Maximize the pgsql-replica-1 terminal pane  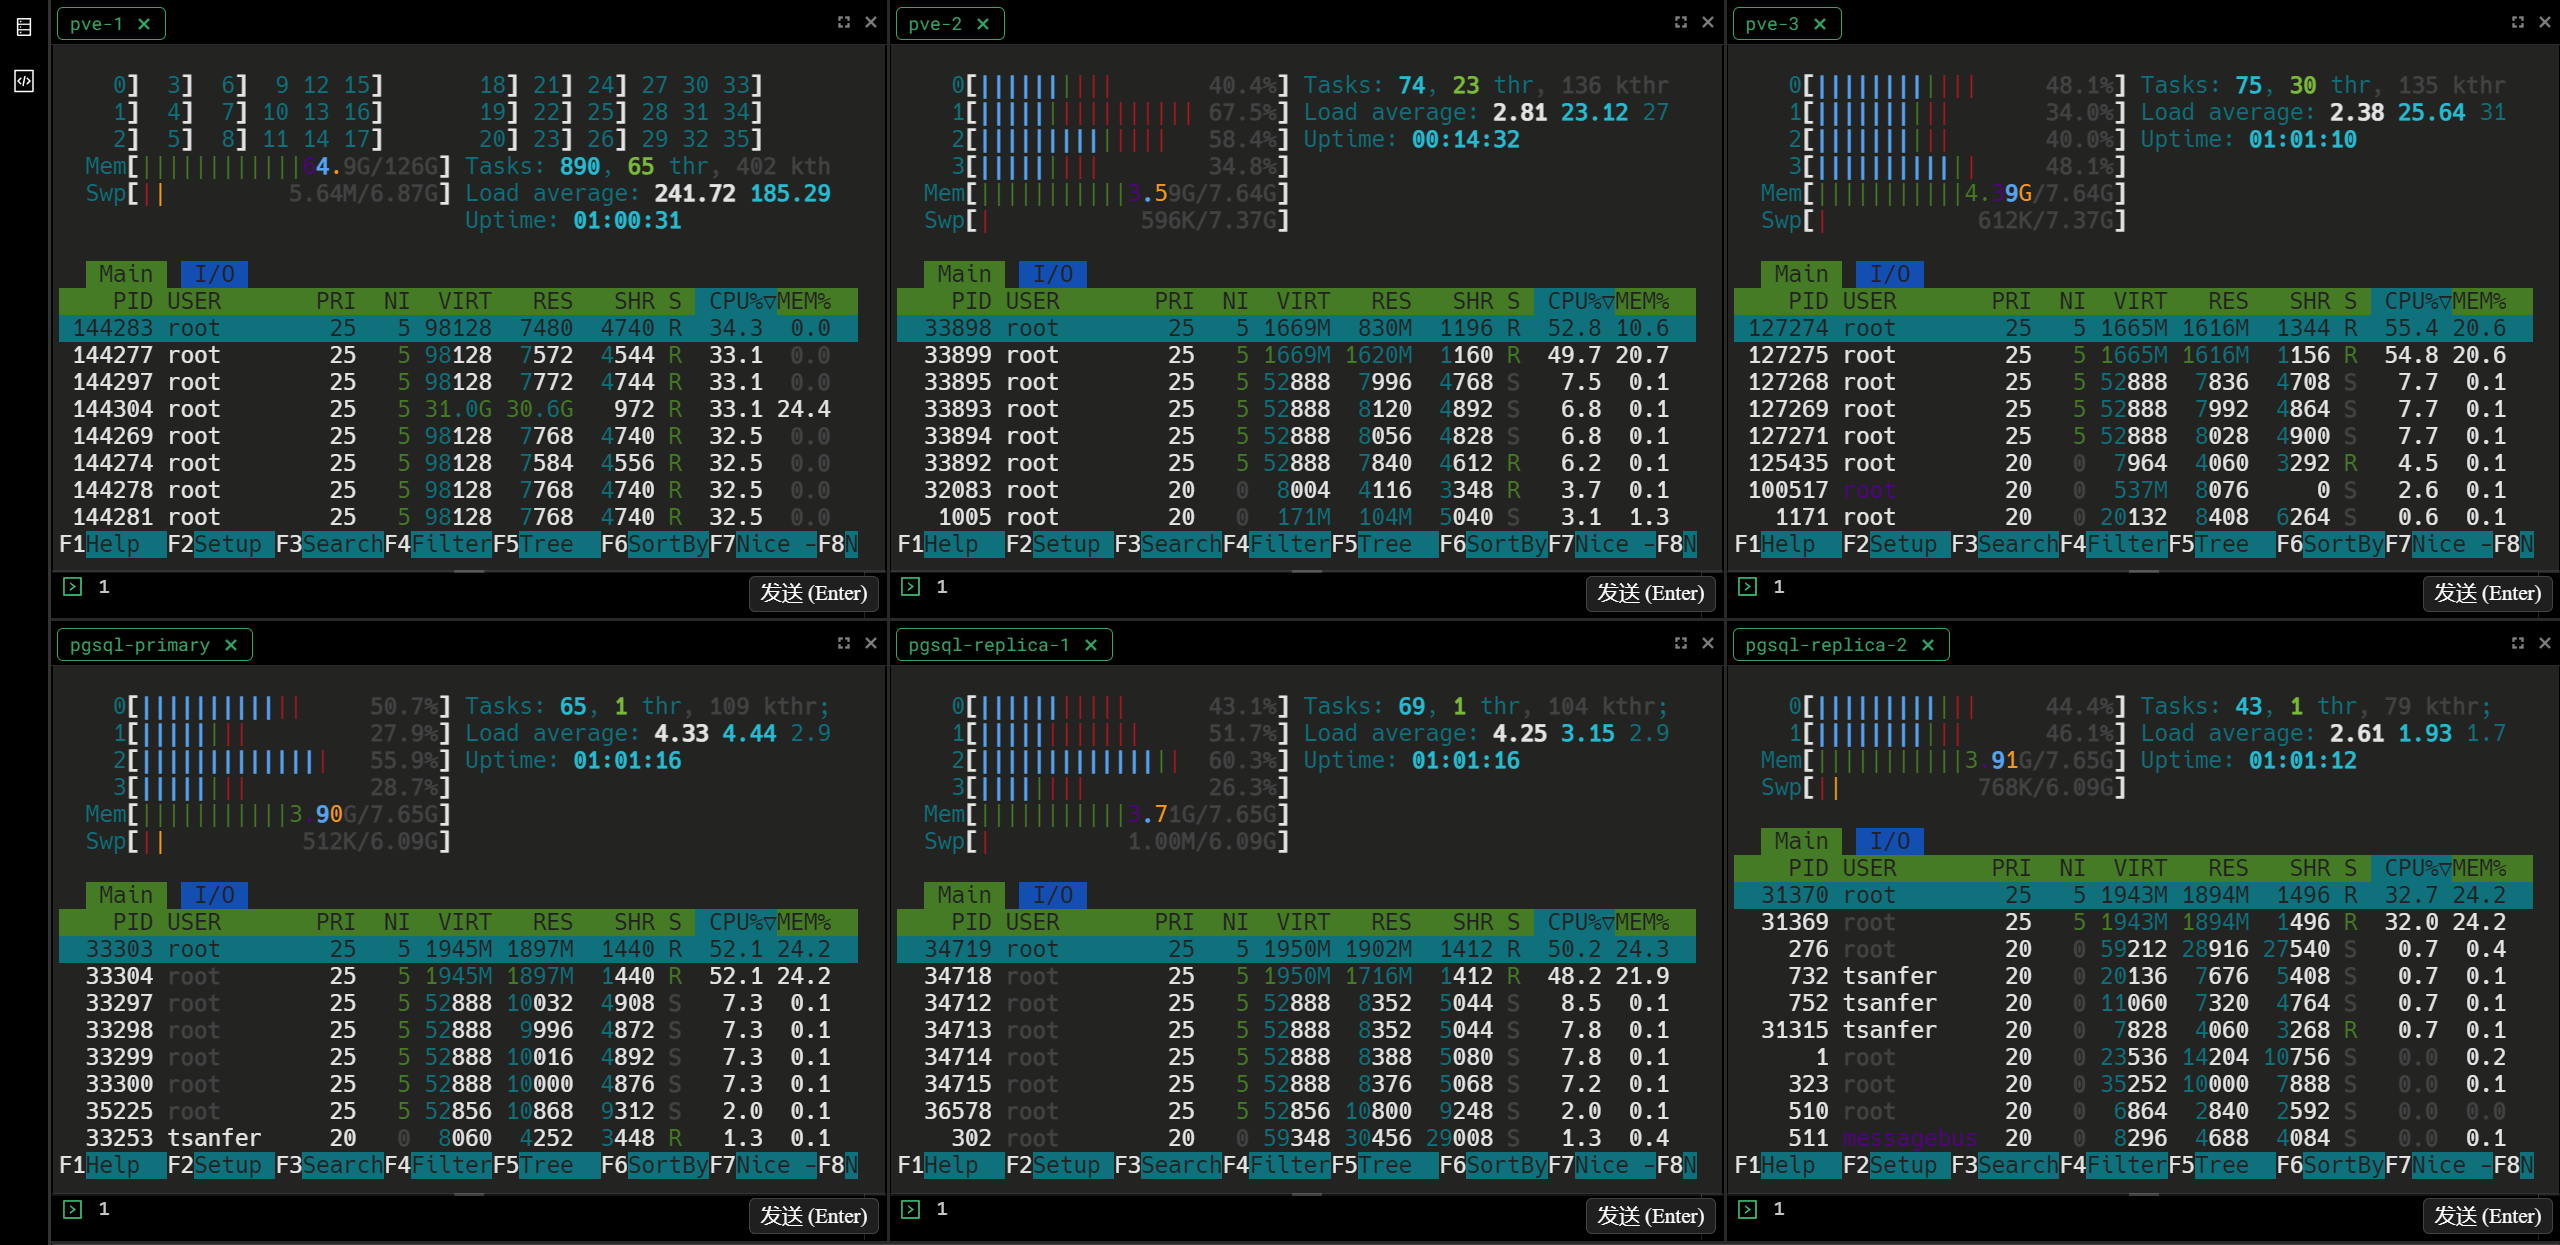click(x=1681, y=643)
